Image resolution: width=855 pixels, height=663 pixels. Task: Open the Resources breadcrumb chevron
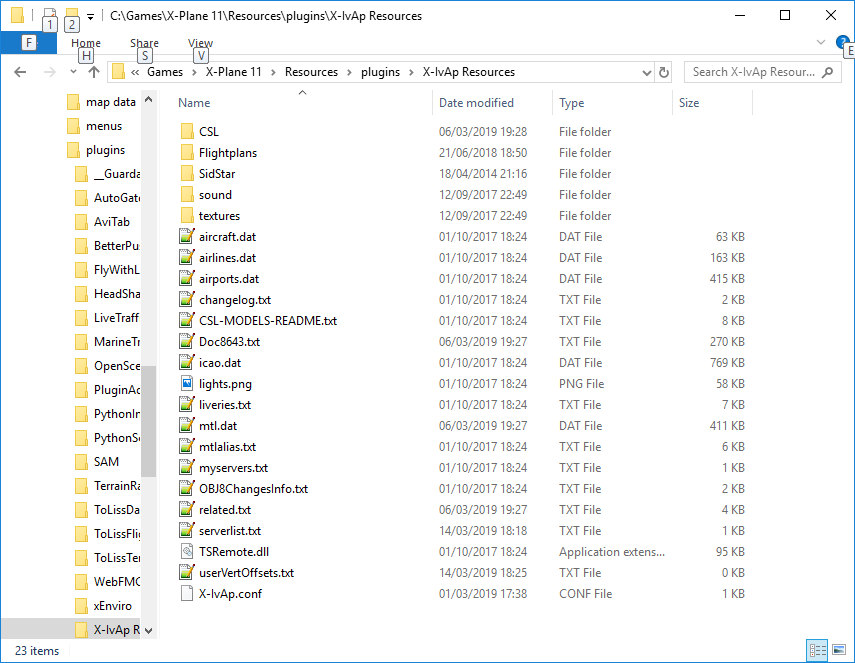(x=349, y=72)
